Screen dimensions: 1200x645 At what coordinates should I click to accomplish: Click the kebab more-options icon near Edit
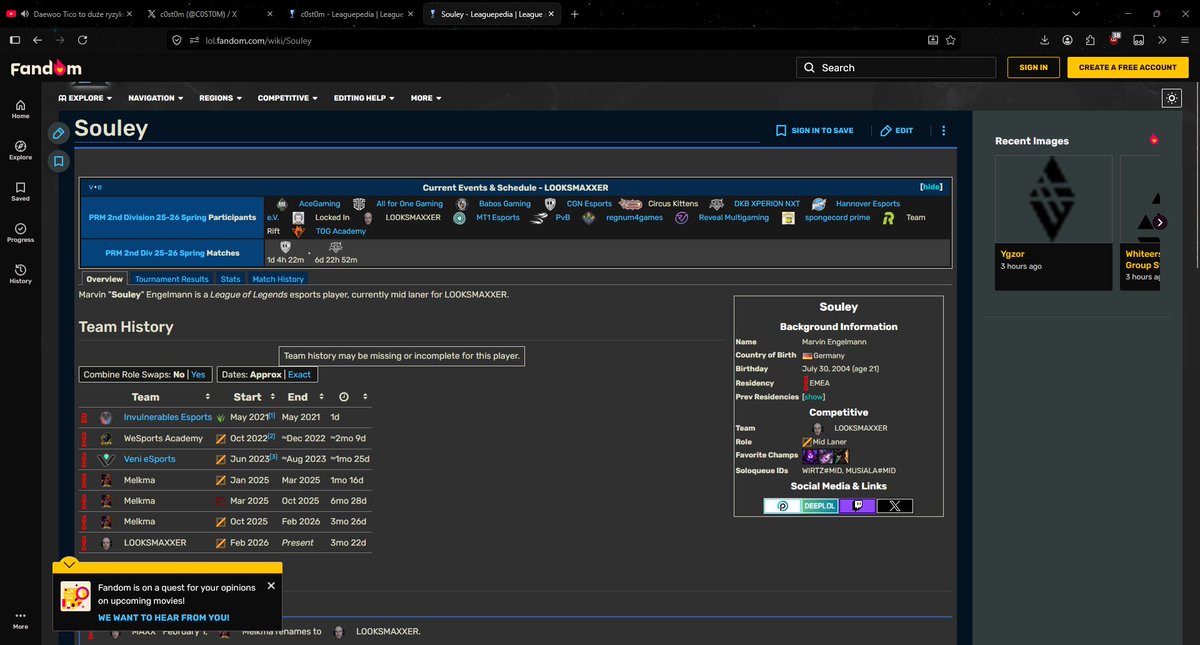(x=943, y=130)
